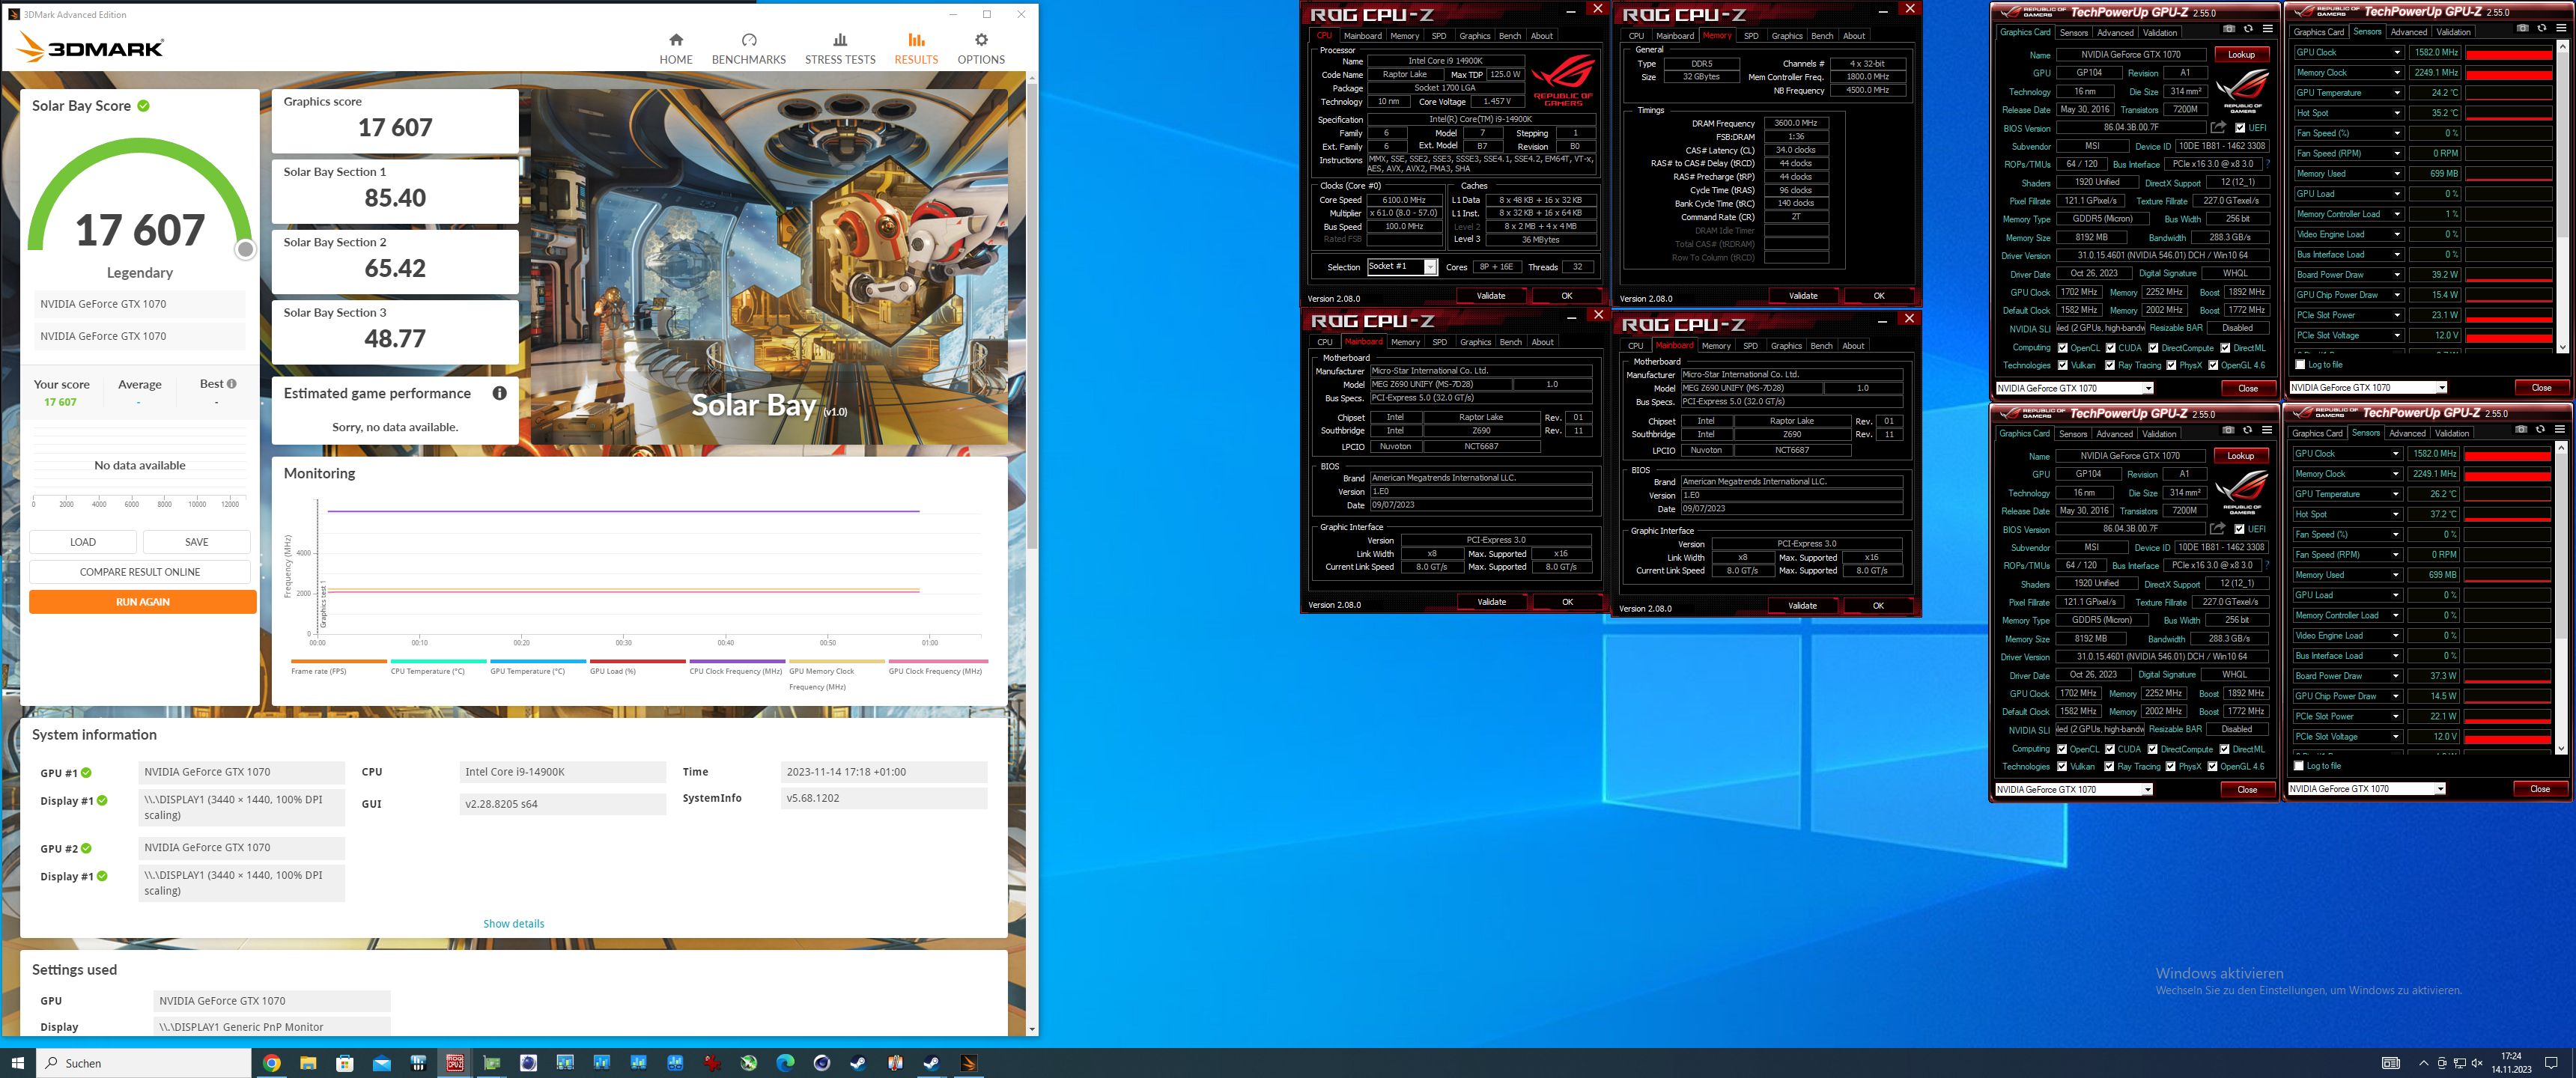Open the hamburger menu in GPU-Z 24.2 °C Sensors window
The width and height of the screenshot is (2576, 1078).
[2560, 28]
